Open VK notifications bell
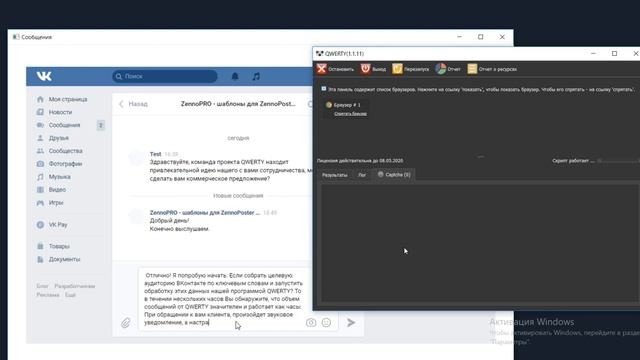Screen dimensions: 640x360 point(235,76)
